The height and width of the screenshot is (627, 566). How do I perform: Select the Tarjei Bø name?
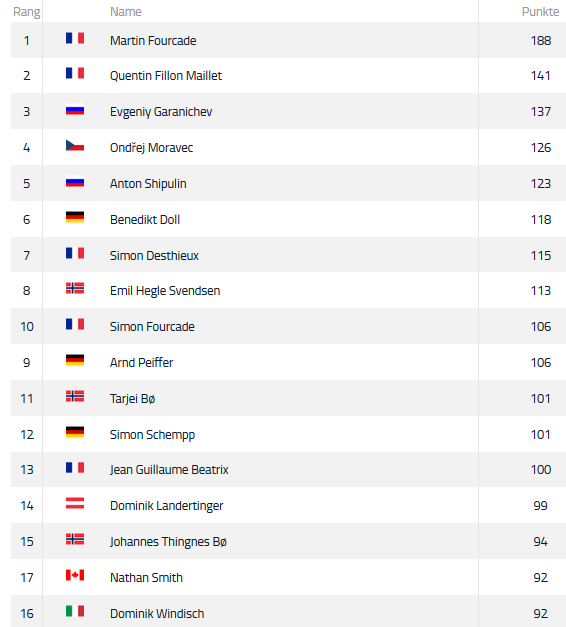[132, 399]
